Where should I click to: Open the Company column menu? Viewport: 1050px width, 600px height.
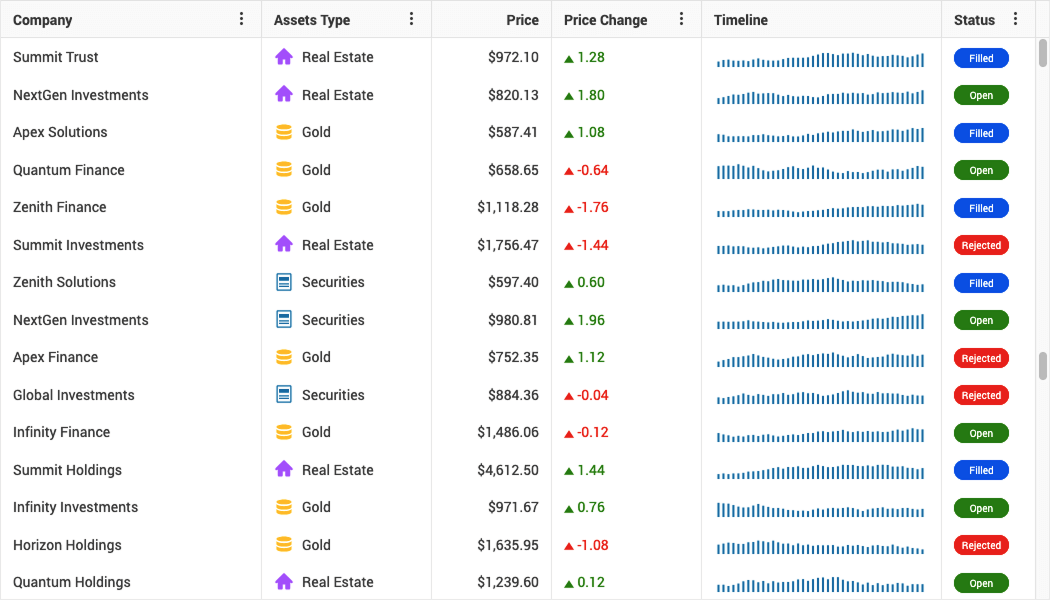click(241, 19)
